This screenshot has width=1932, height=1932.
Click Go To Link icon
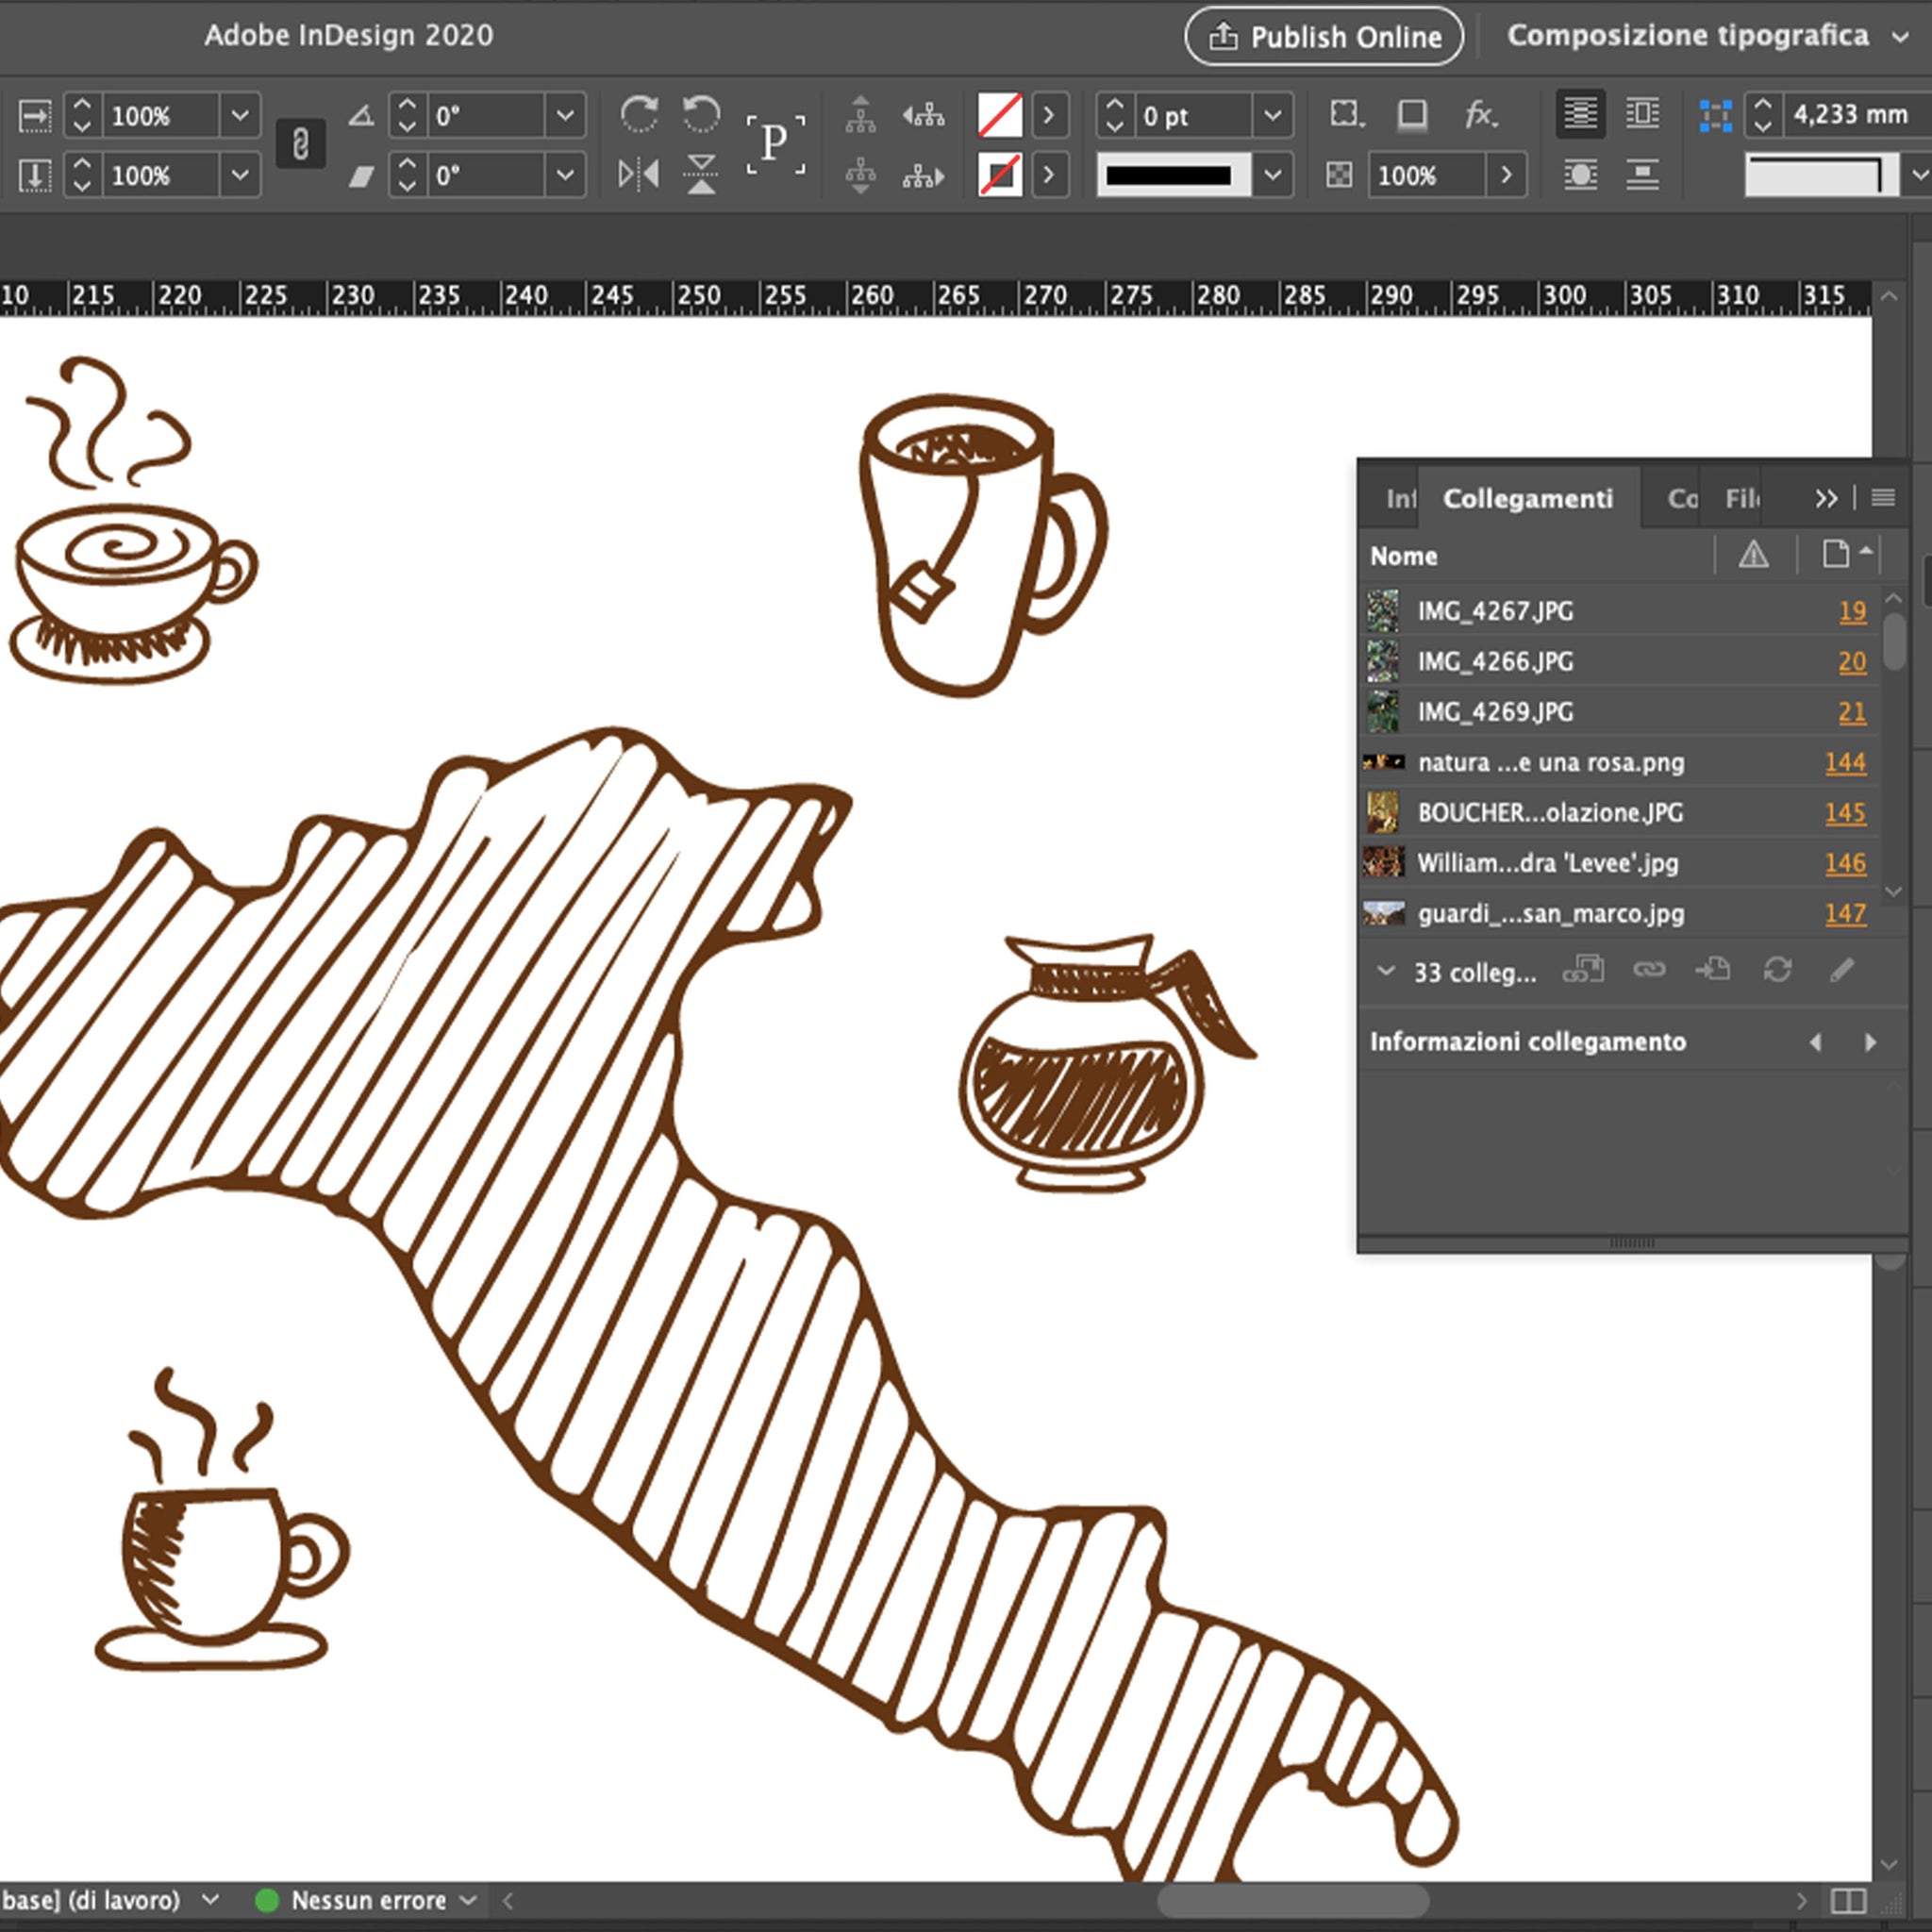[x=1713, y=969]
